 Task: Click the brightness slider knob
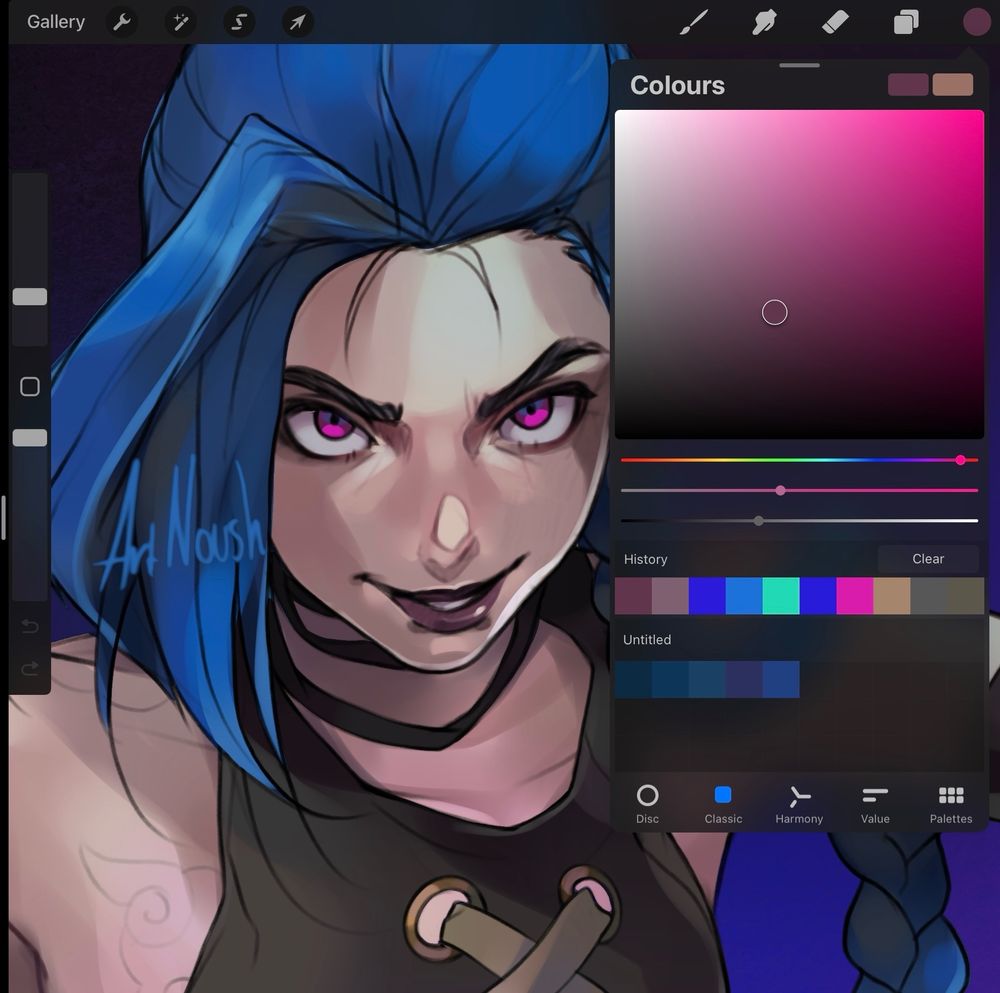tap(758, 521)
